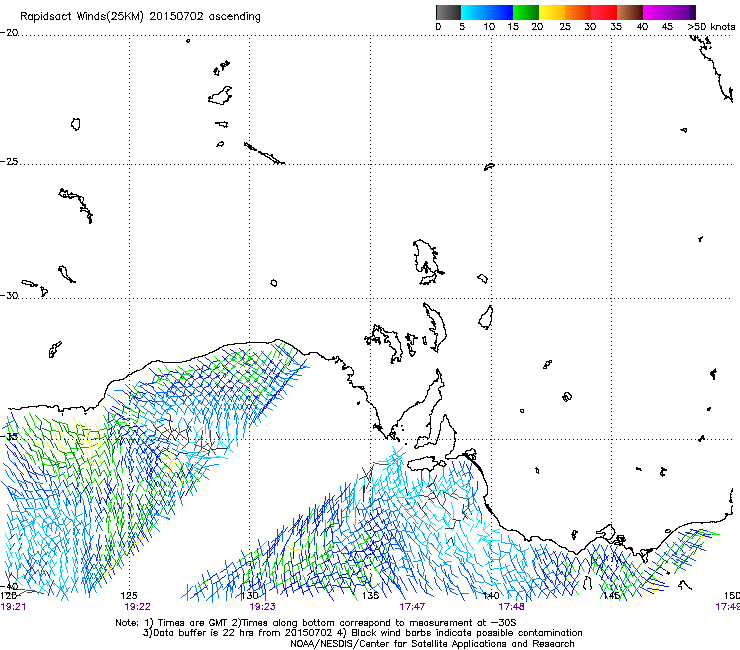Click the '-20' latitude label
The image size is (740, 650).
coord(9,33)
